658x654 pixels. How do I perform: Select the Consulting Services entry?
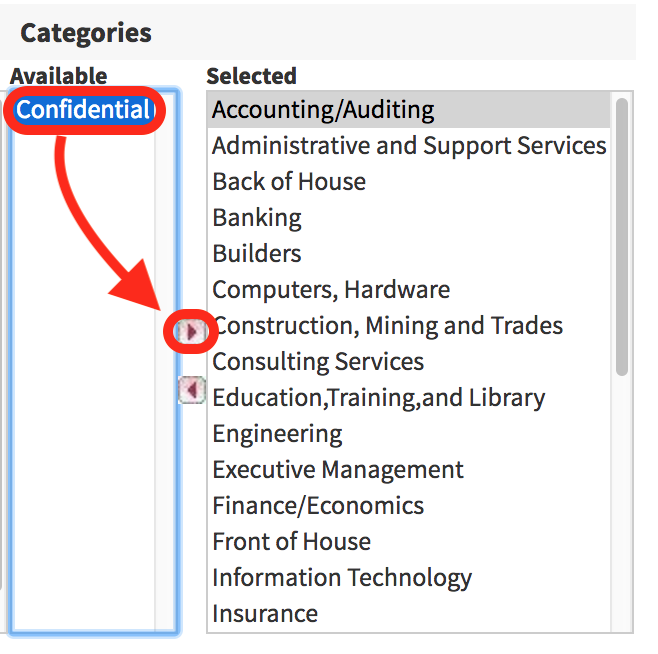pos(318,362)
